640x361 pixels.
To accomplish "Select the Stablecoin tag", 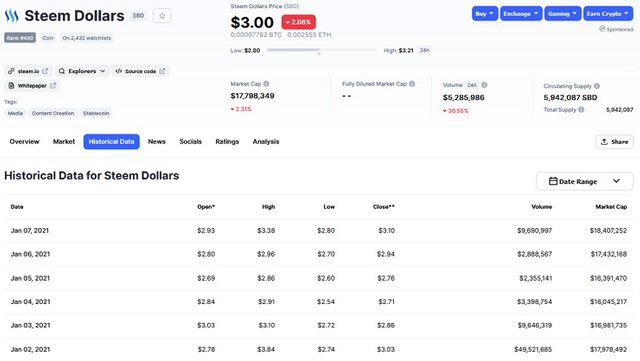I will 96,113.
